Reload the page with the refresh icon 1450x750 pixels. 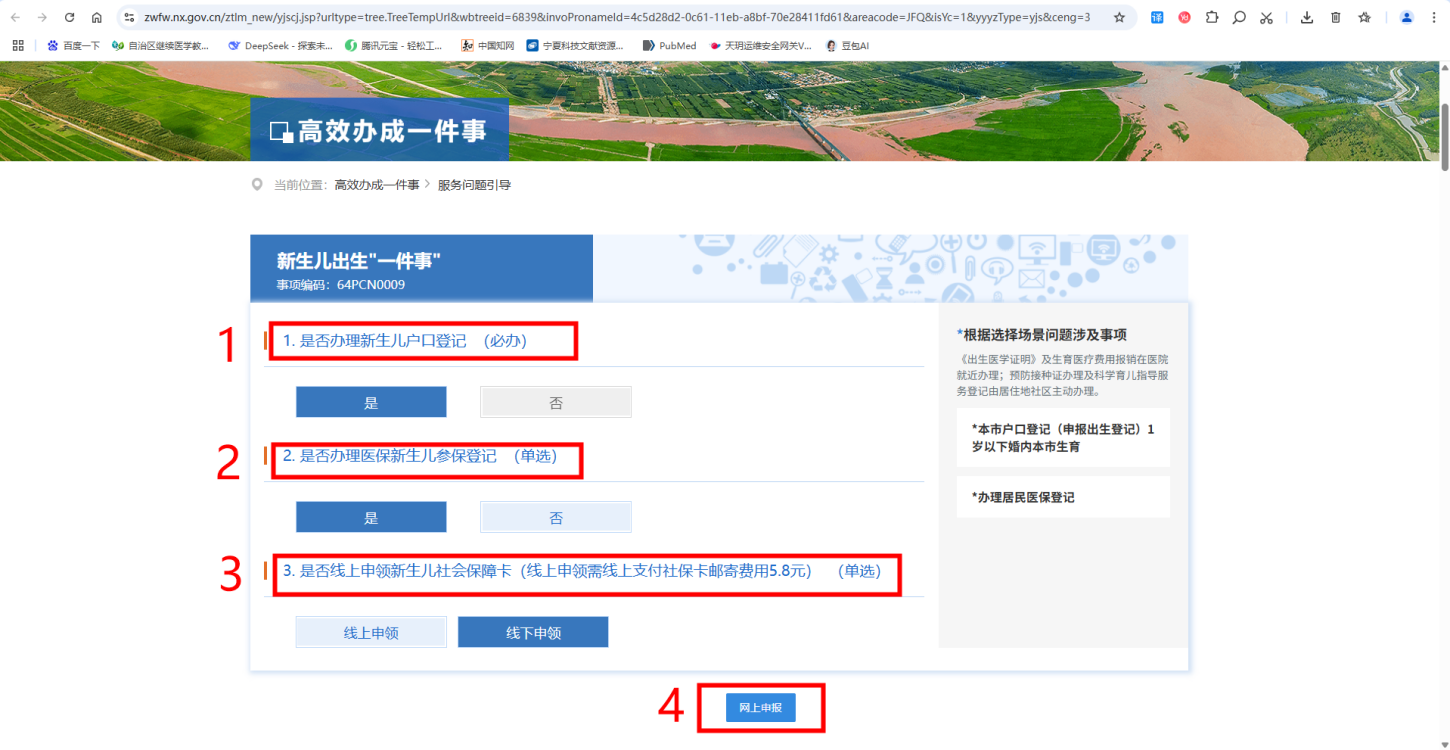click(69, 17)
